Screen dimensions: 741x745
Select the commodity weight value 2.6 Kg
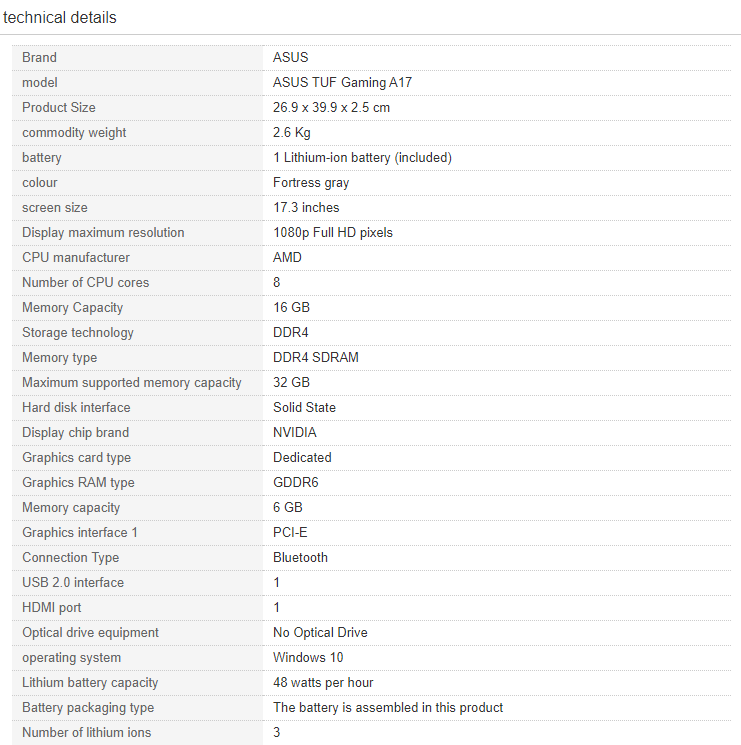[292, 133]
